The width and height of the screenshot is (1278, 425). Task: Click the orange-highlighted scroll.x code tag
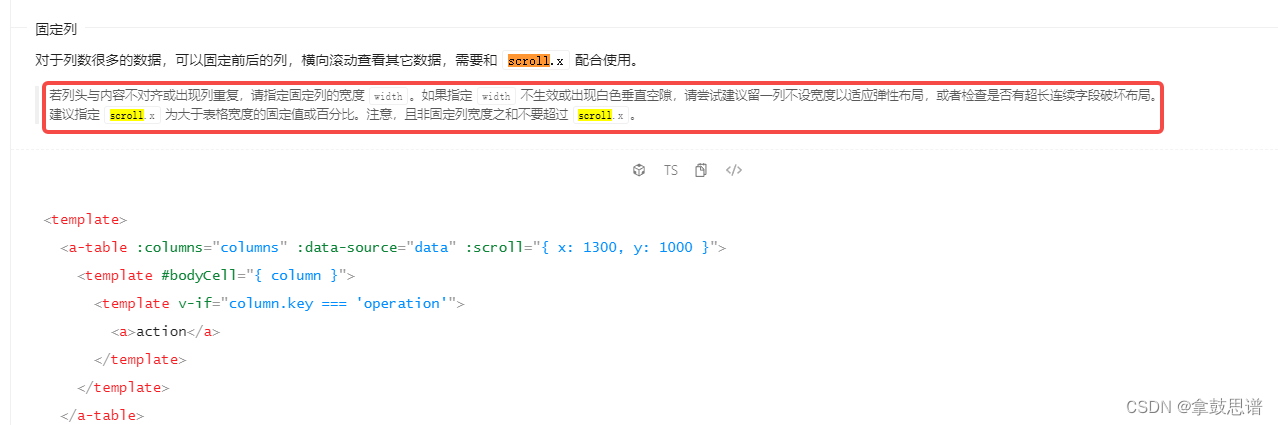click(536, 60)
